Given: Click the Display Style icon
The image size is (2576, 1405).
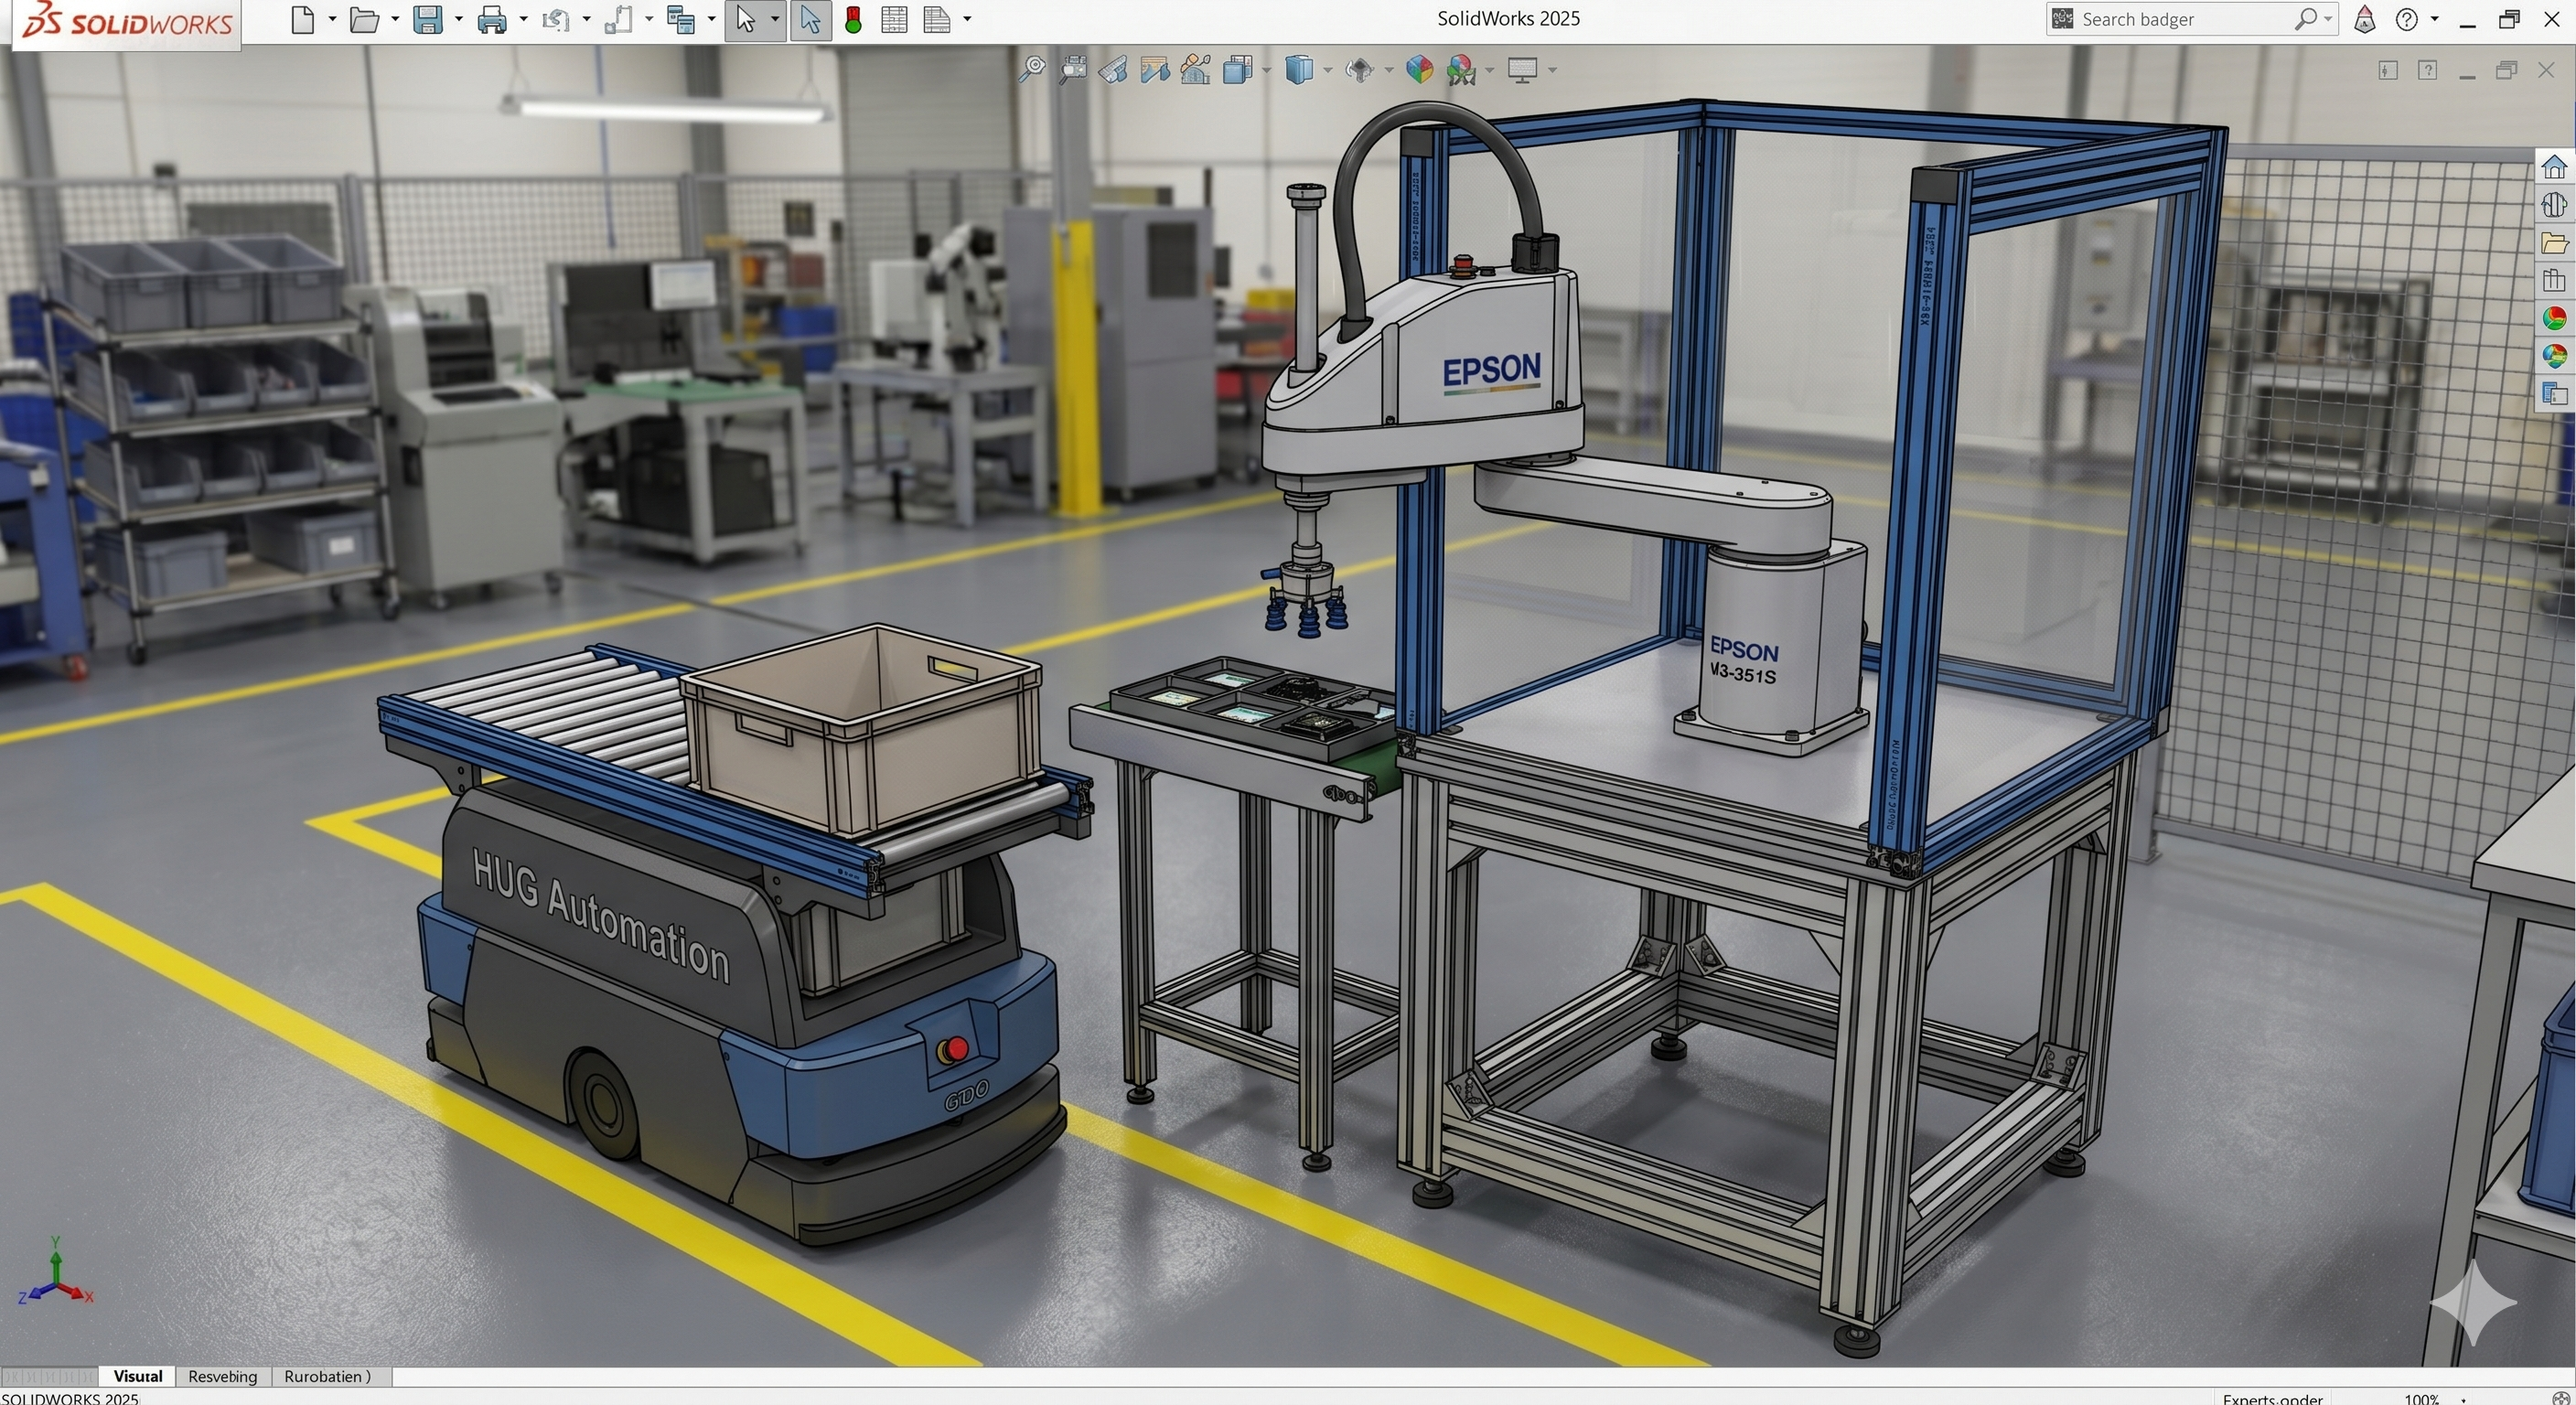Looking at the screenshot, I should 1298,69.
